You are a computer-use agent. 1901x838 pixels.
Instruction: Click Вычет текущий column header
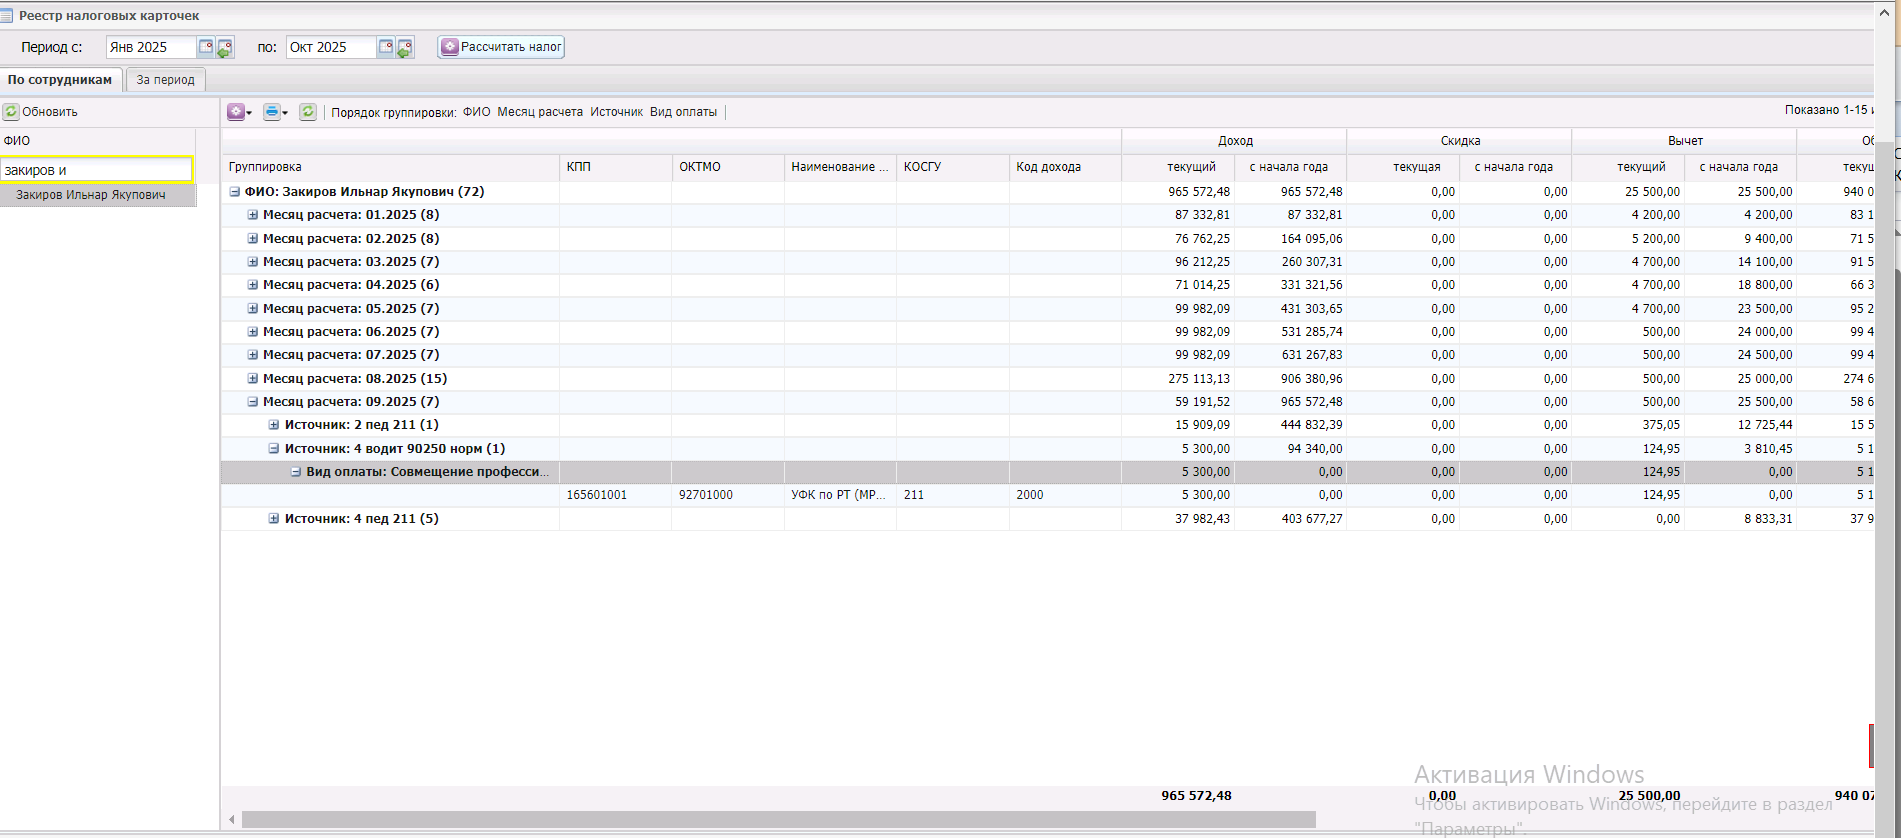point(1628,167)
